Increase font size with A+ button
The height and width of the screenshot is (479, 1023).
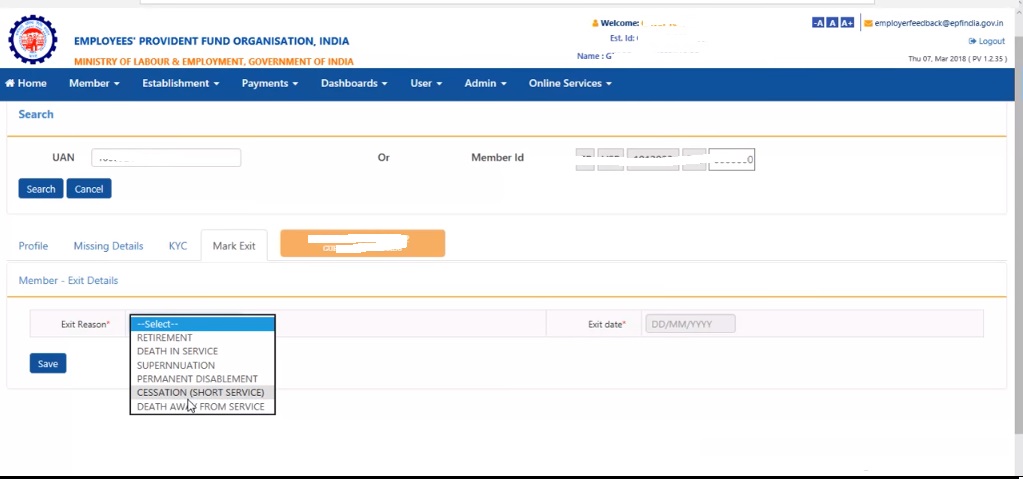[x=847, y=23]
